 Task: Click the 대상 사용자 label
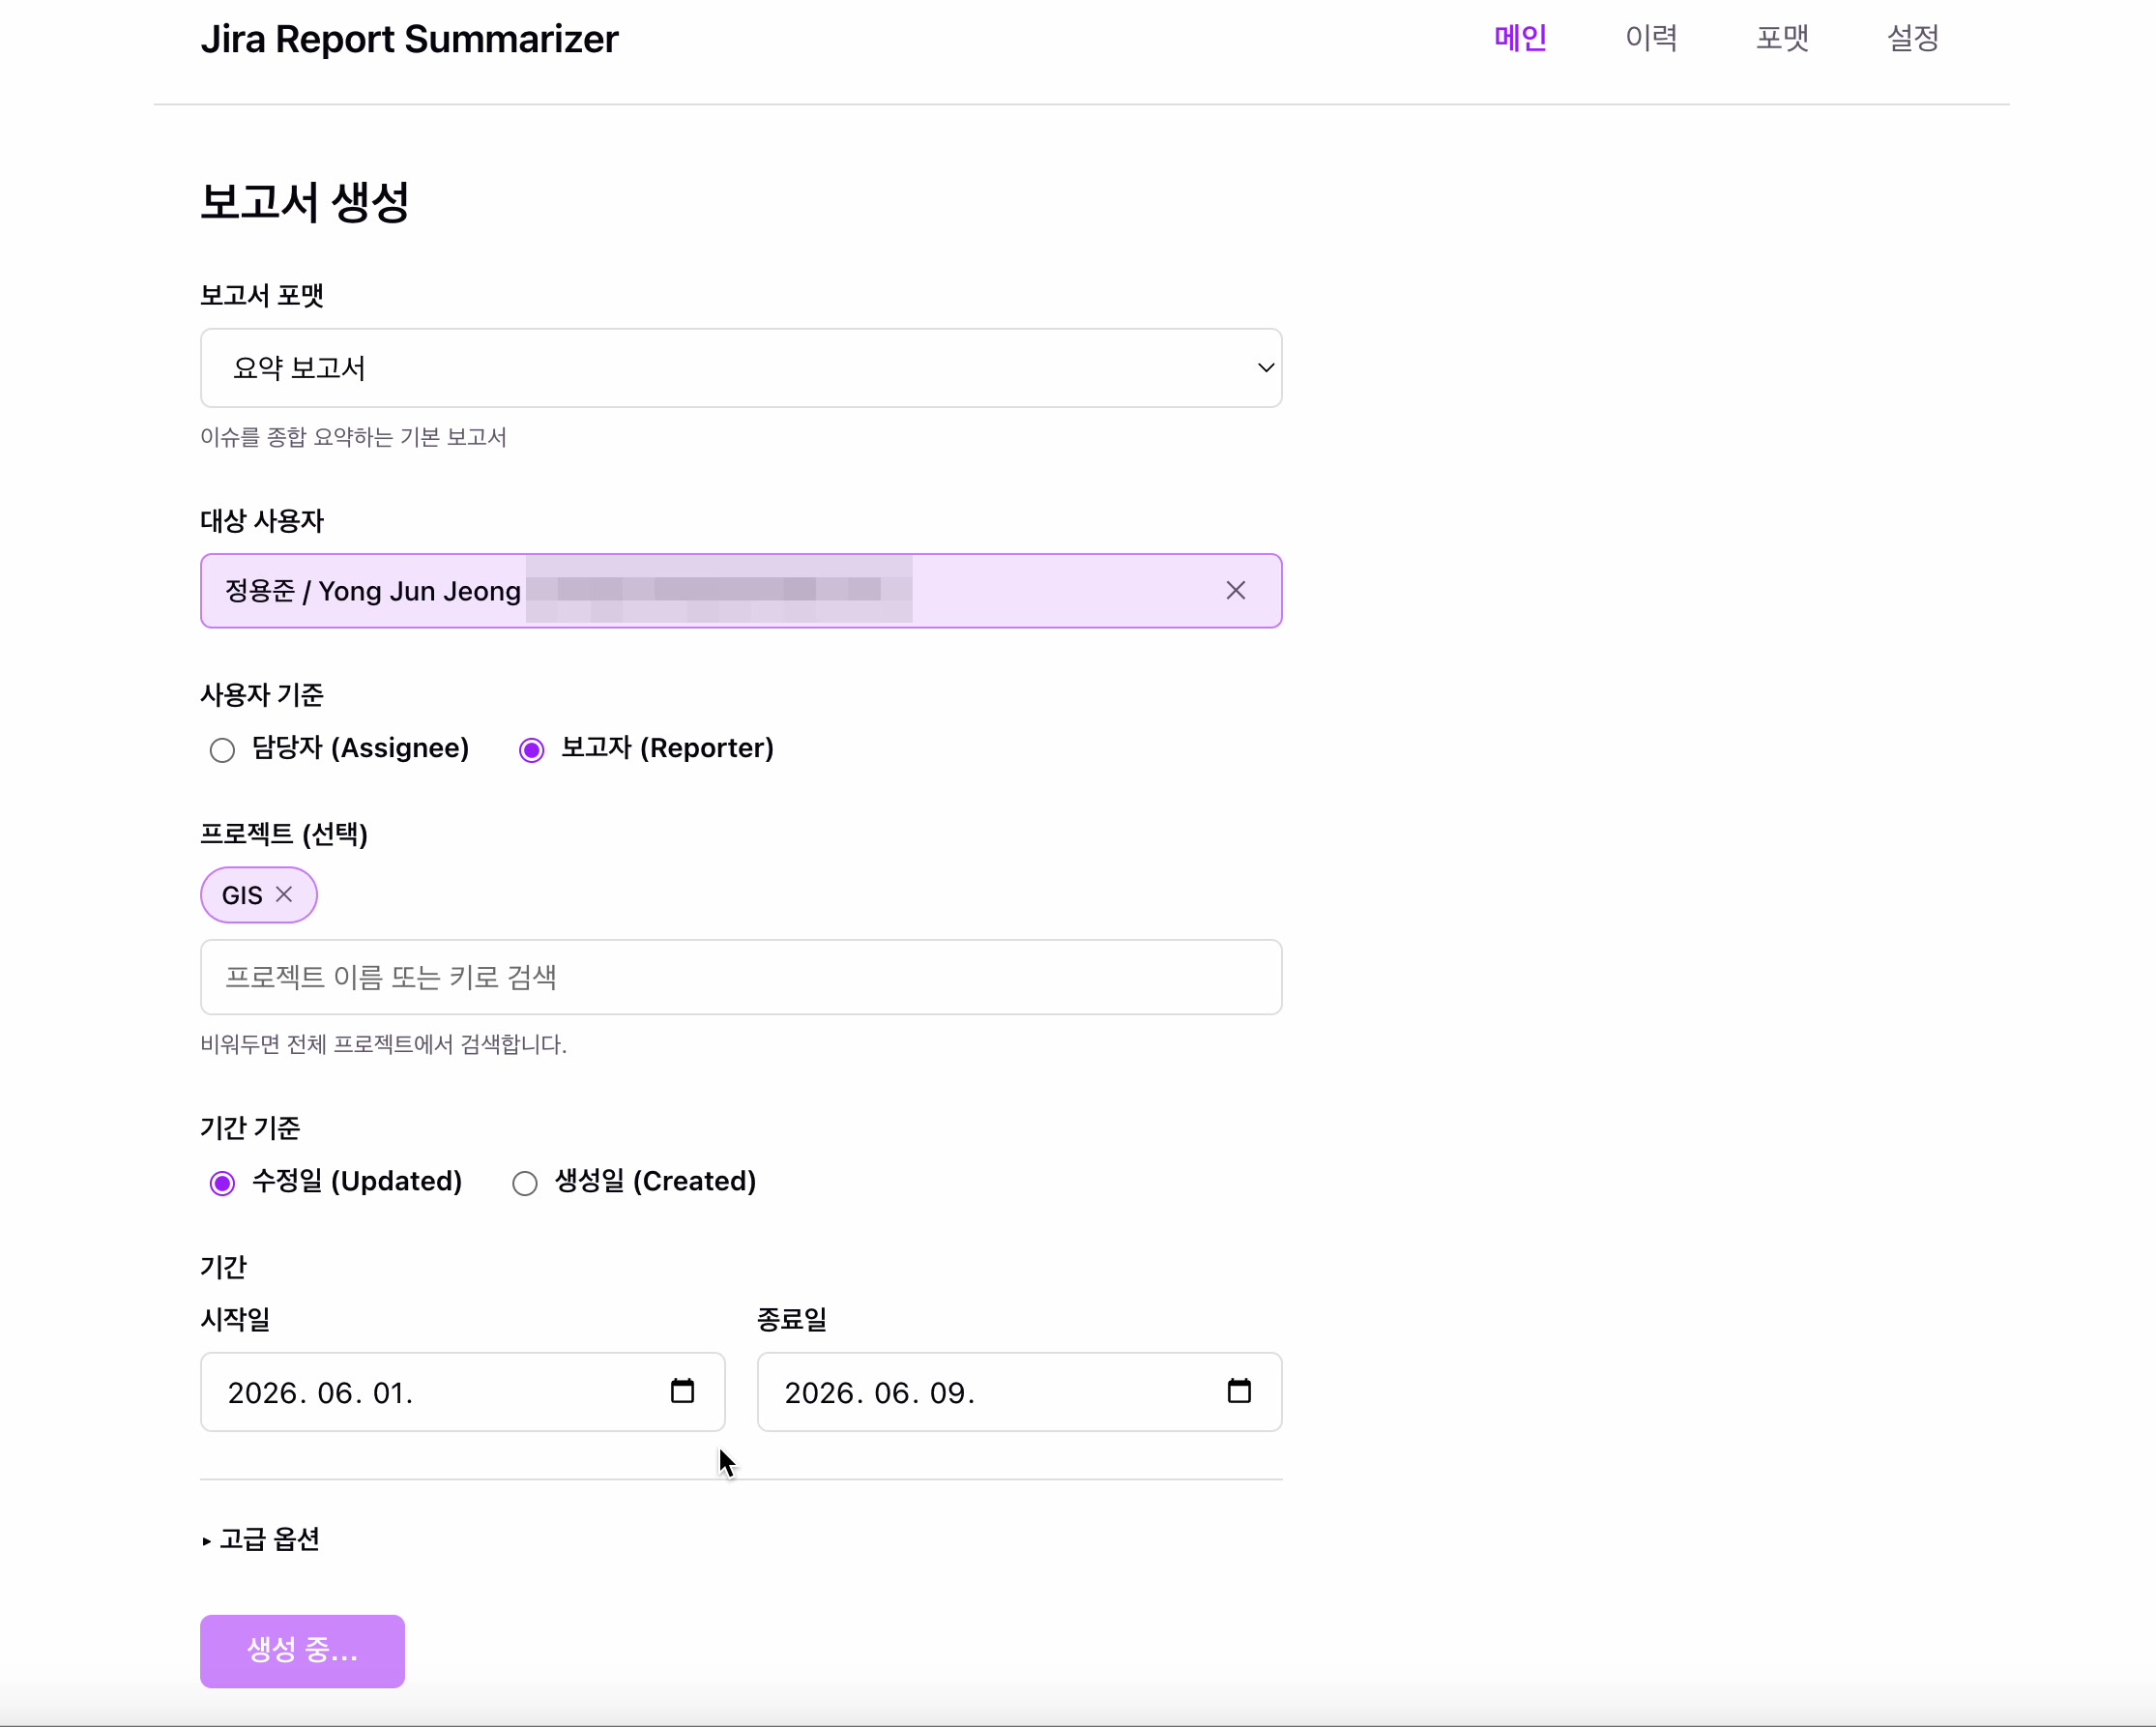pos(262,521)
